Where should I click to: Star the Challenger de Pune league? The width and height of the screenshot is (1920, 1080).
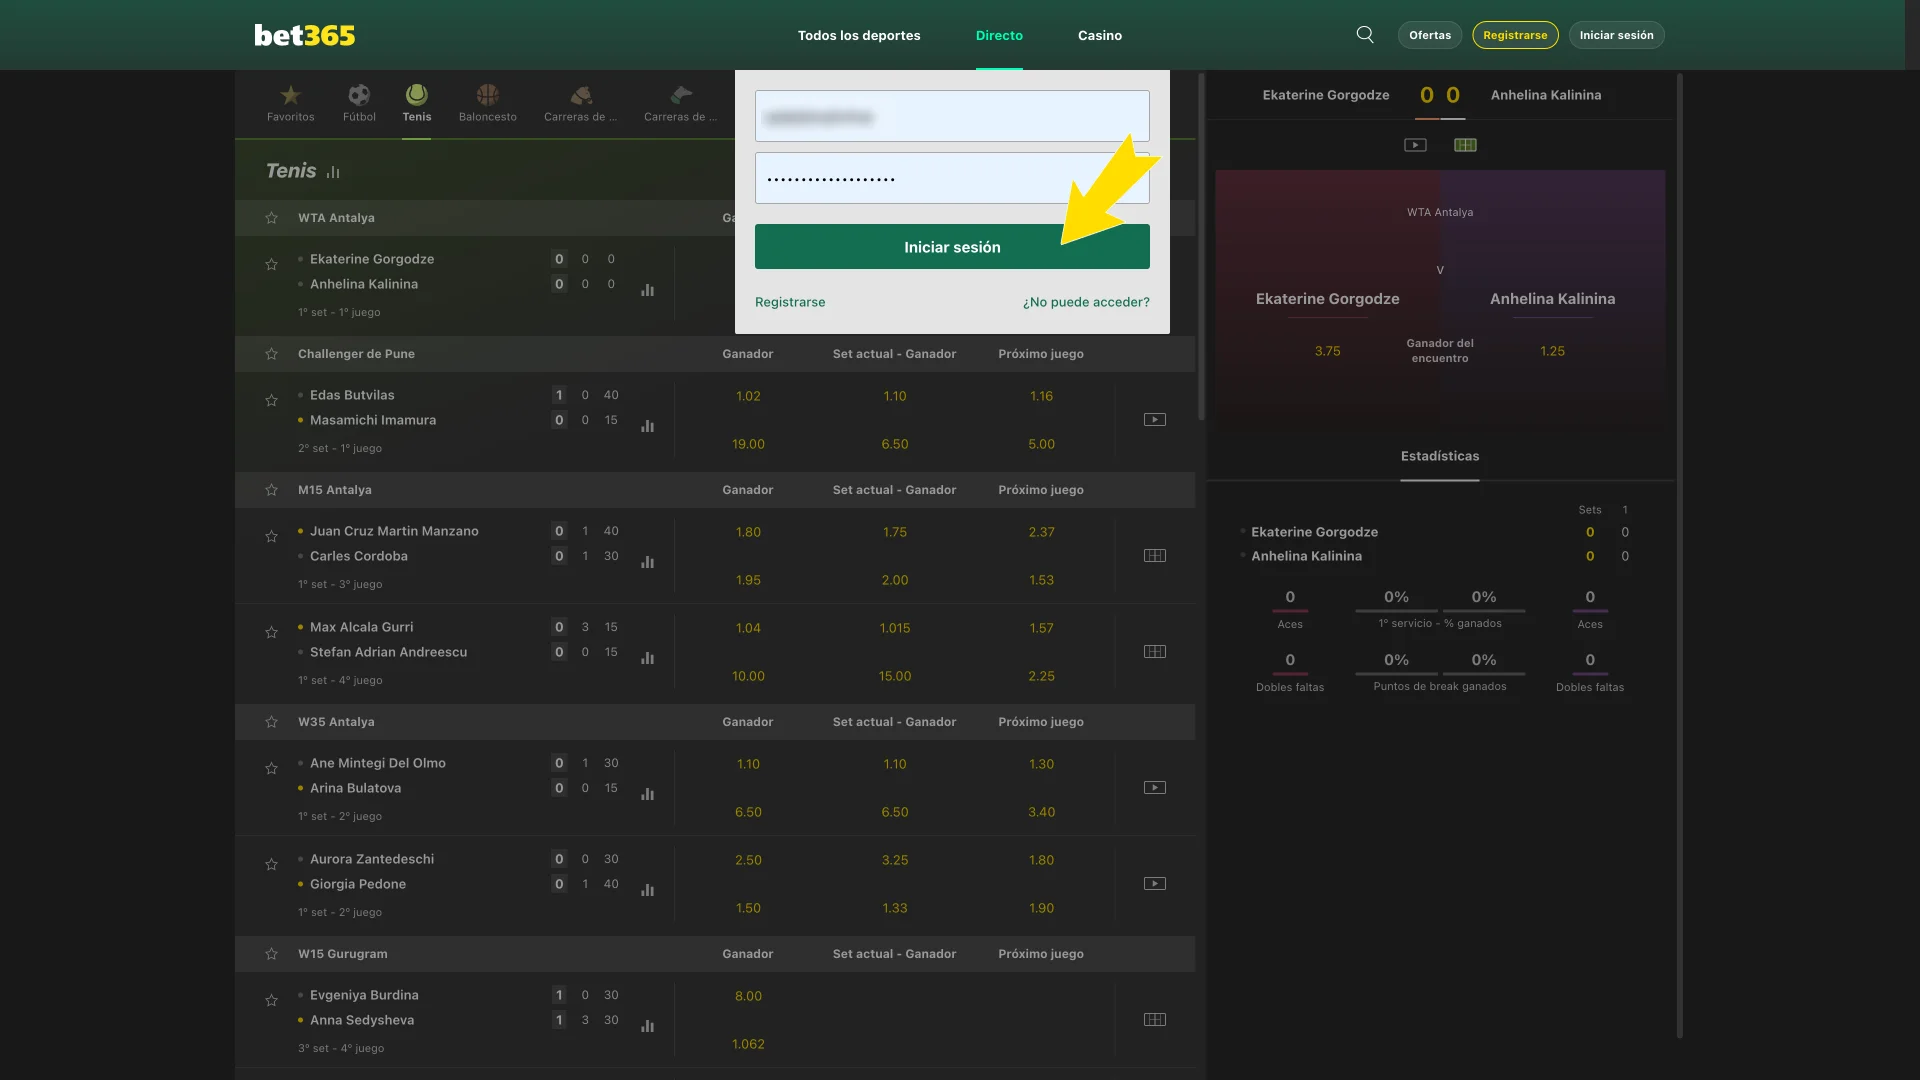pyautogui.click(x=271, y=354)
